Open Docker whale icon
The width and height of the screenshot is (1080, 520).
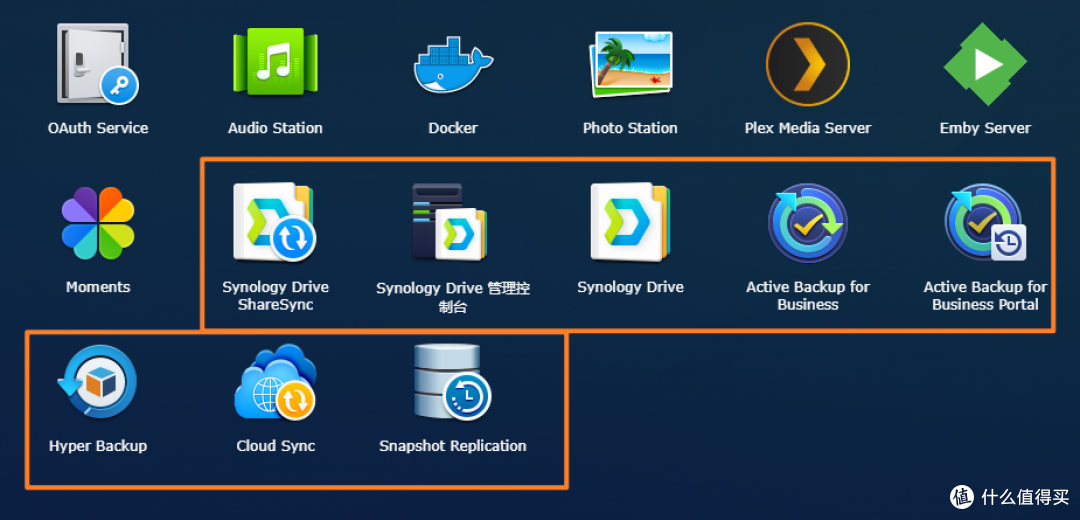pyautogui.click(x=453, y=65)
